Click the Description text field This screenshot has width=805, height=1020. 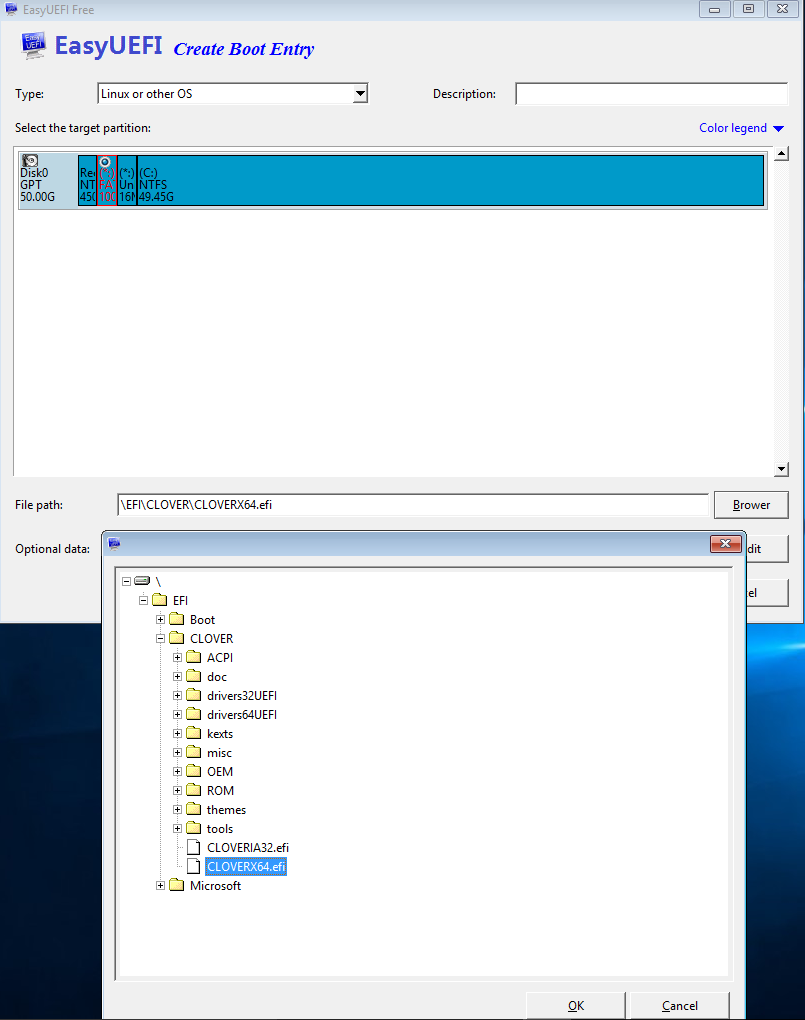(x=650, y=94)
